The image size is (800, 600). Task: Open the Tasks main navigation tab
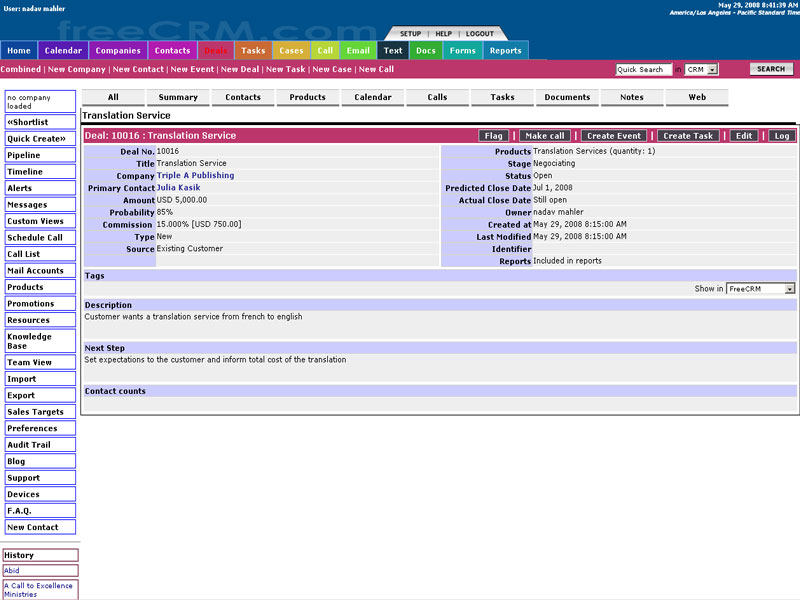coord(253,51)
